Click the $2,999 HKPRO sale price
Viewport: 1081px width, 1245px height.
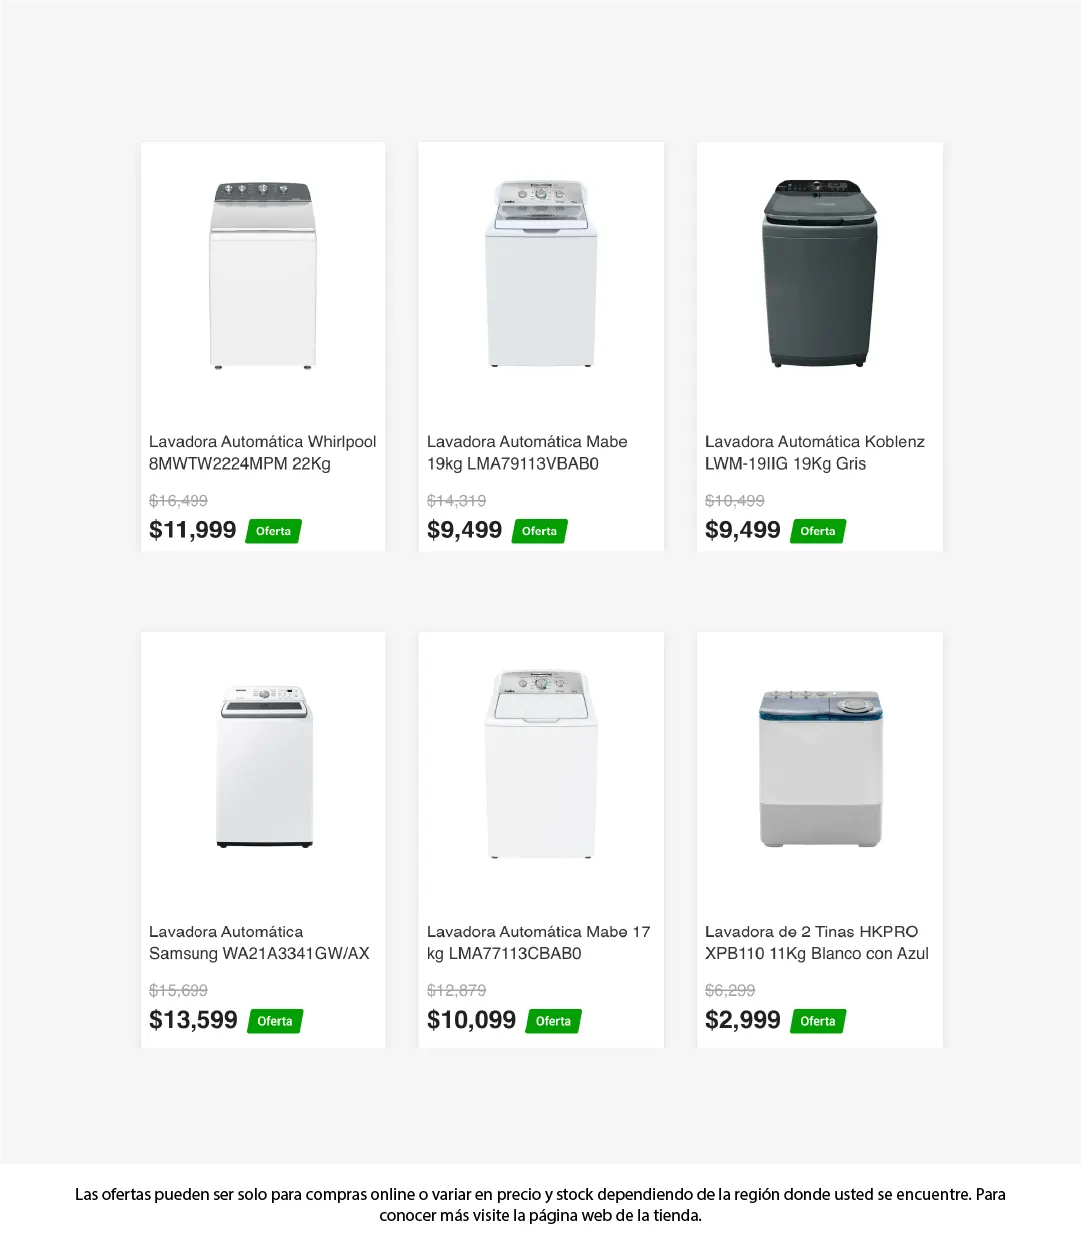pos(742,1020)
